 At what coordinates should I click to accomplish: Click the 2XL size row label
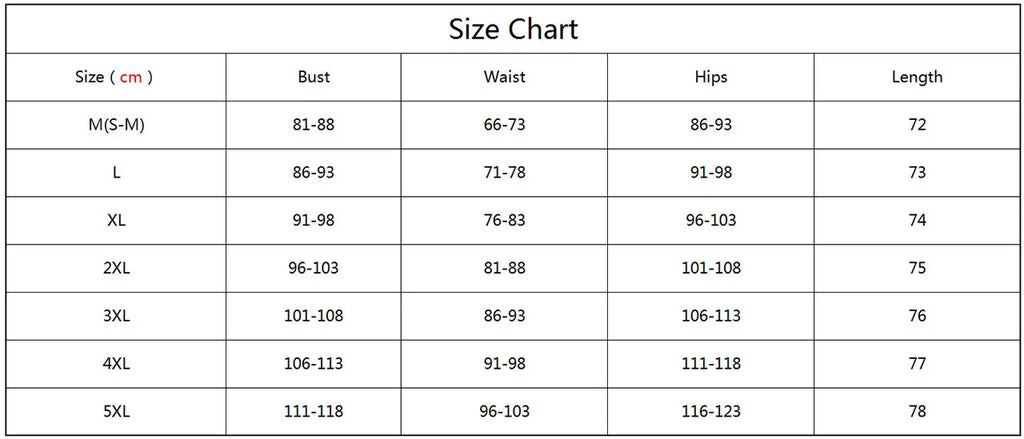click(116, 268)
